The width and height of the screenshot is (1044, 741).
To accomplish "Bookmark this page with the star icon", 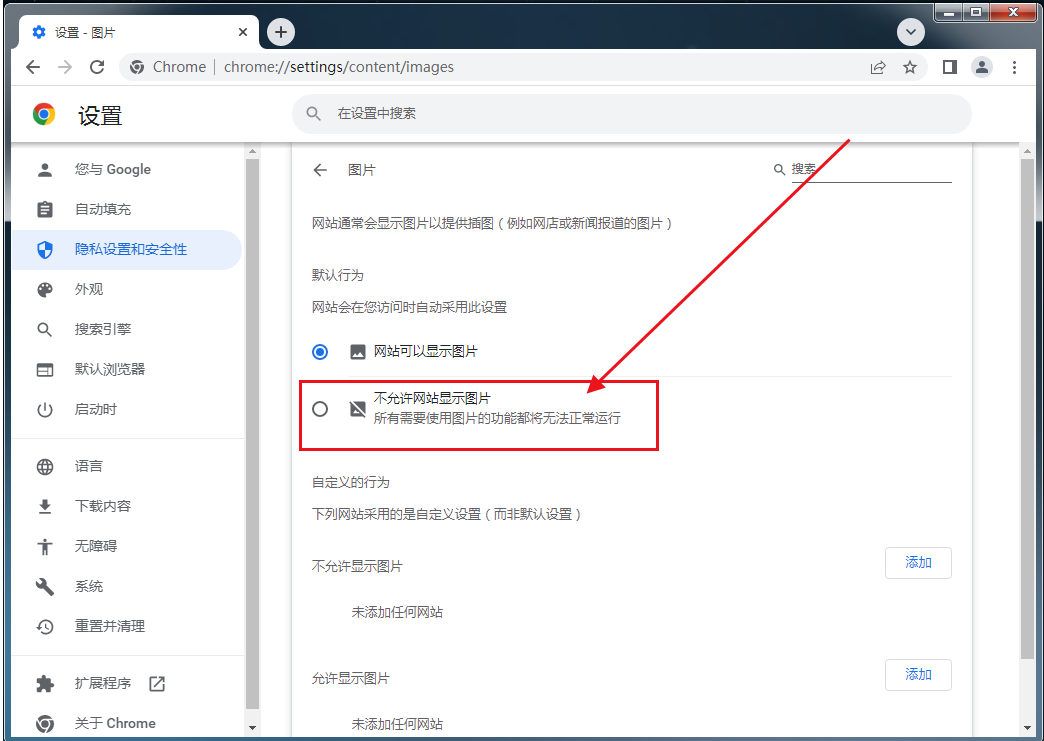I will [910, 67].
